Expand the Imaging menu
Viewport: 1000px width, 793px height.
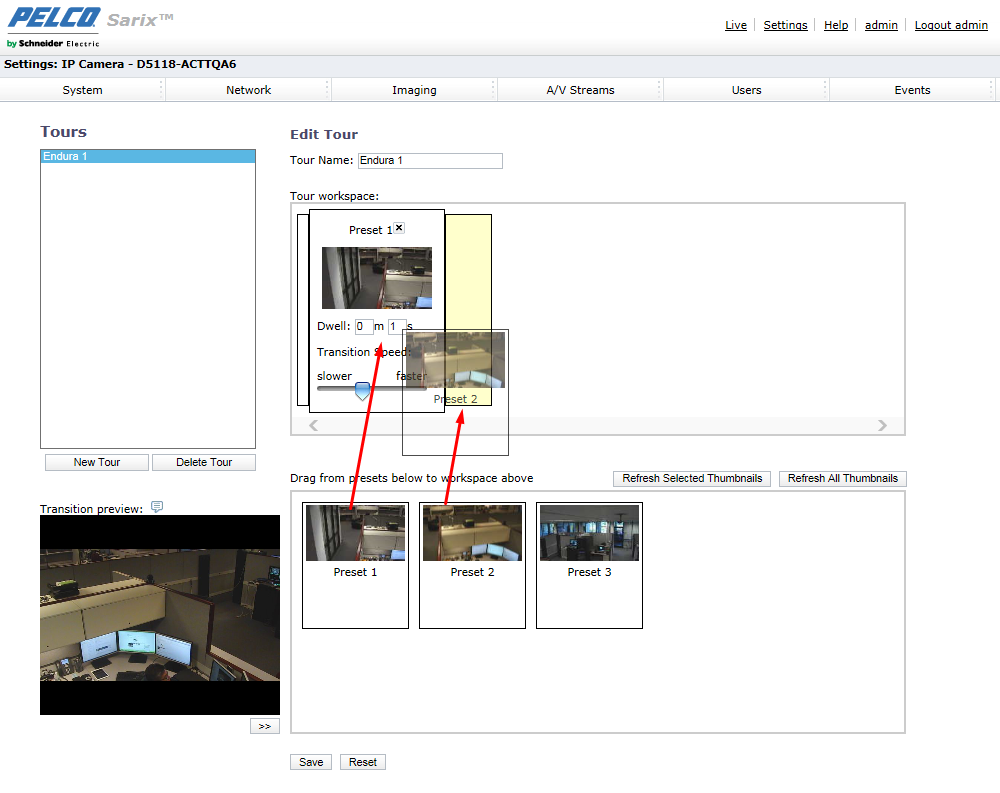pos(414,90)
